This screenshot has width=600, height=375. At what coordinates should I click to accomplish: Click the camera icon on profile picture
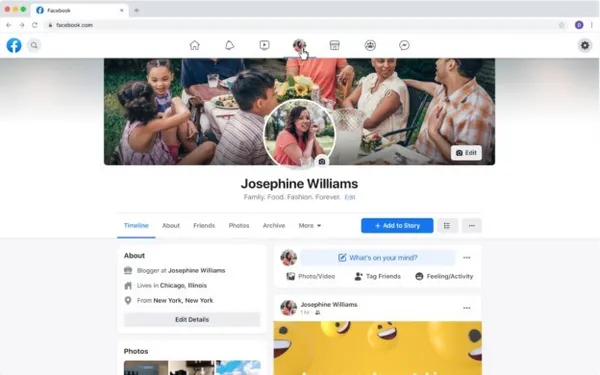tap(322, 161)
